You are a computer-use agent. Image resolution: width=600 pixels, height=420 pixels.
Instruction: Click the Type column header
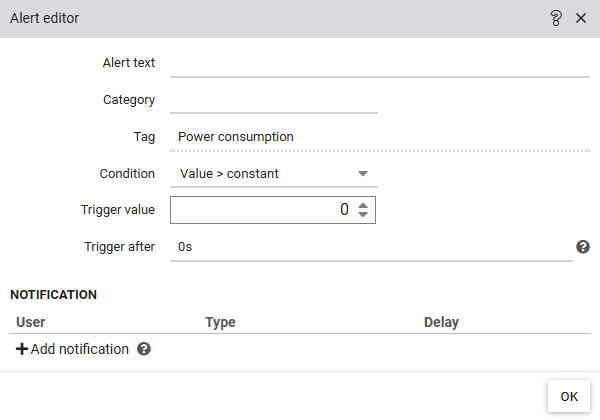(220, 322)
